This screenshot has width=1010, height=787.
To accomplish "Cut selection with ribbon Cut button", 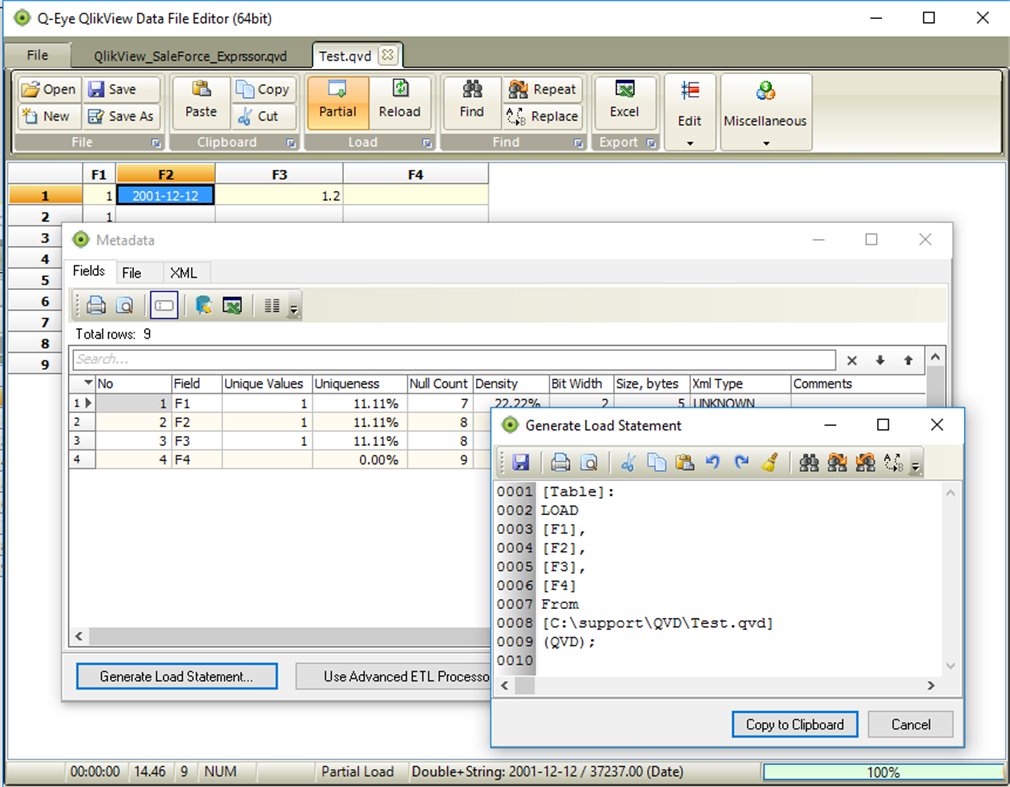I will point(263,117).
